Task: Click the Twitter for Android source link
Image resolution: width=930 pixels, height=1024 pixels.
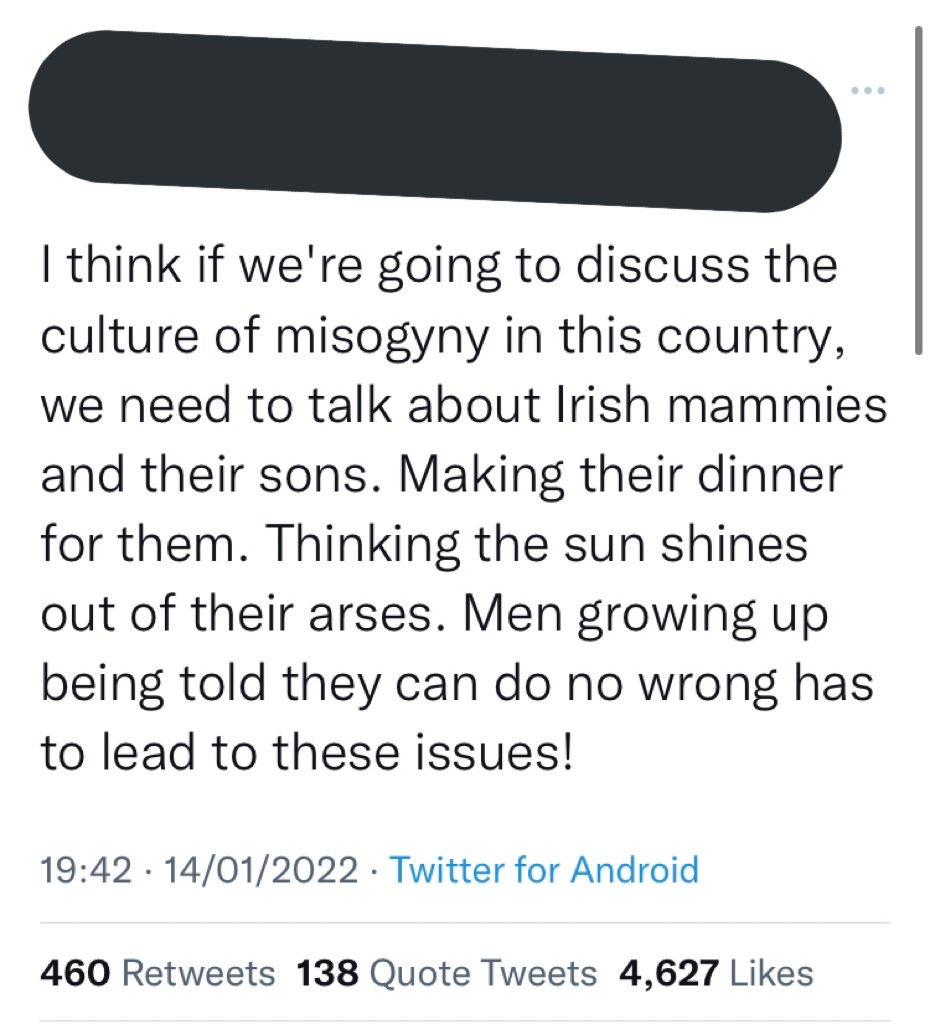Action: [x=544, y=870]
